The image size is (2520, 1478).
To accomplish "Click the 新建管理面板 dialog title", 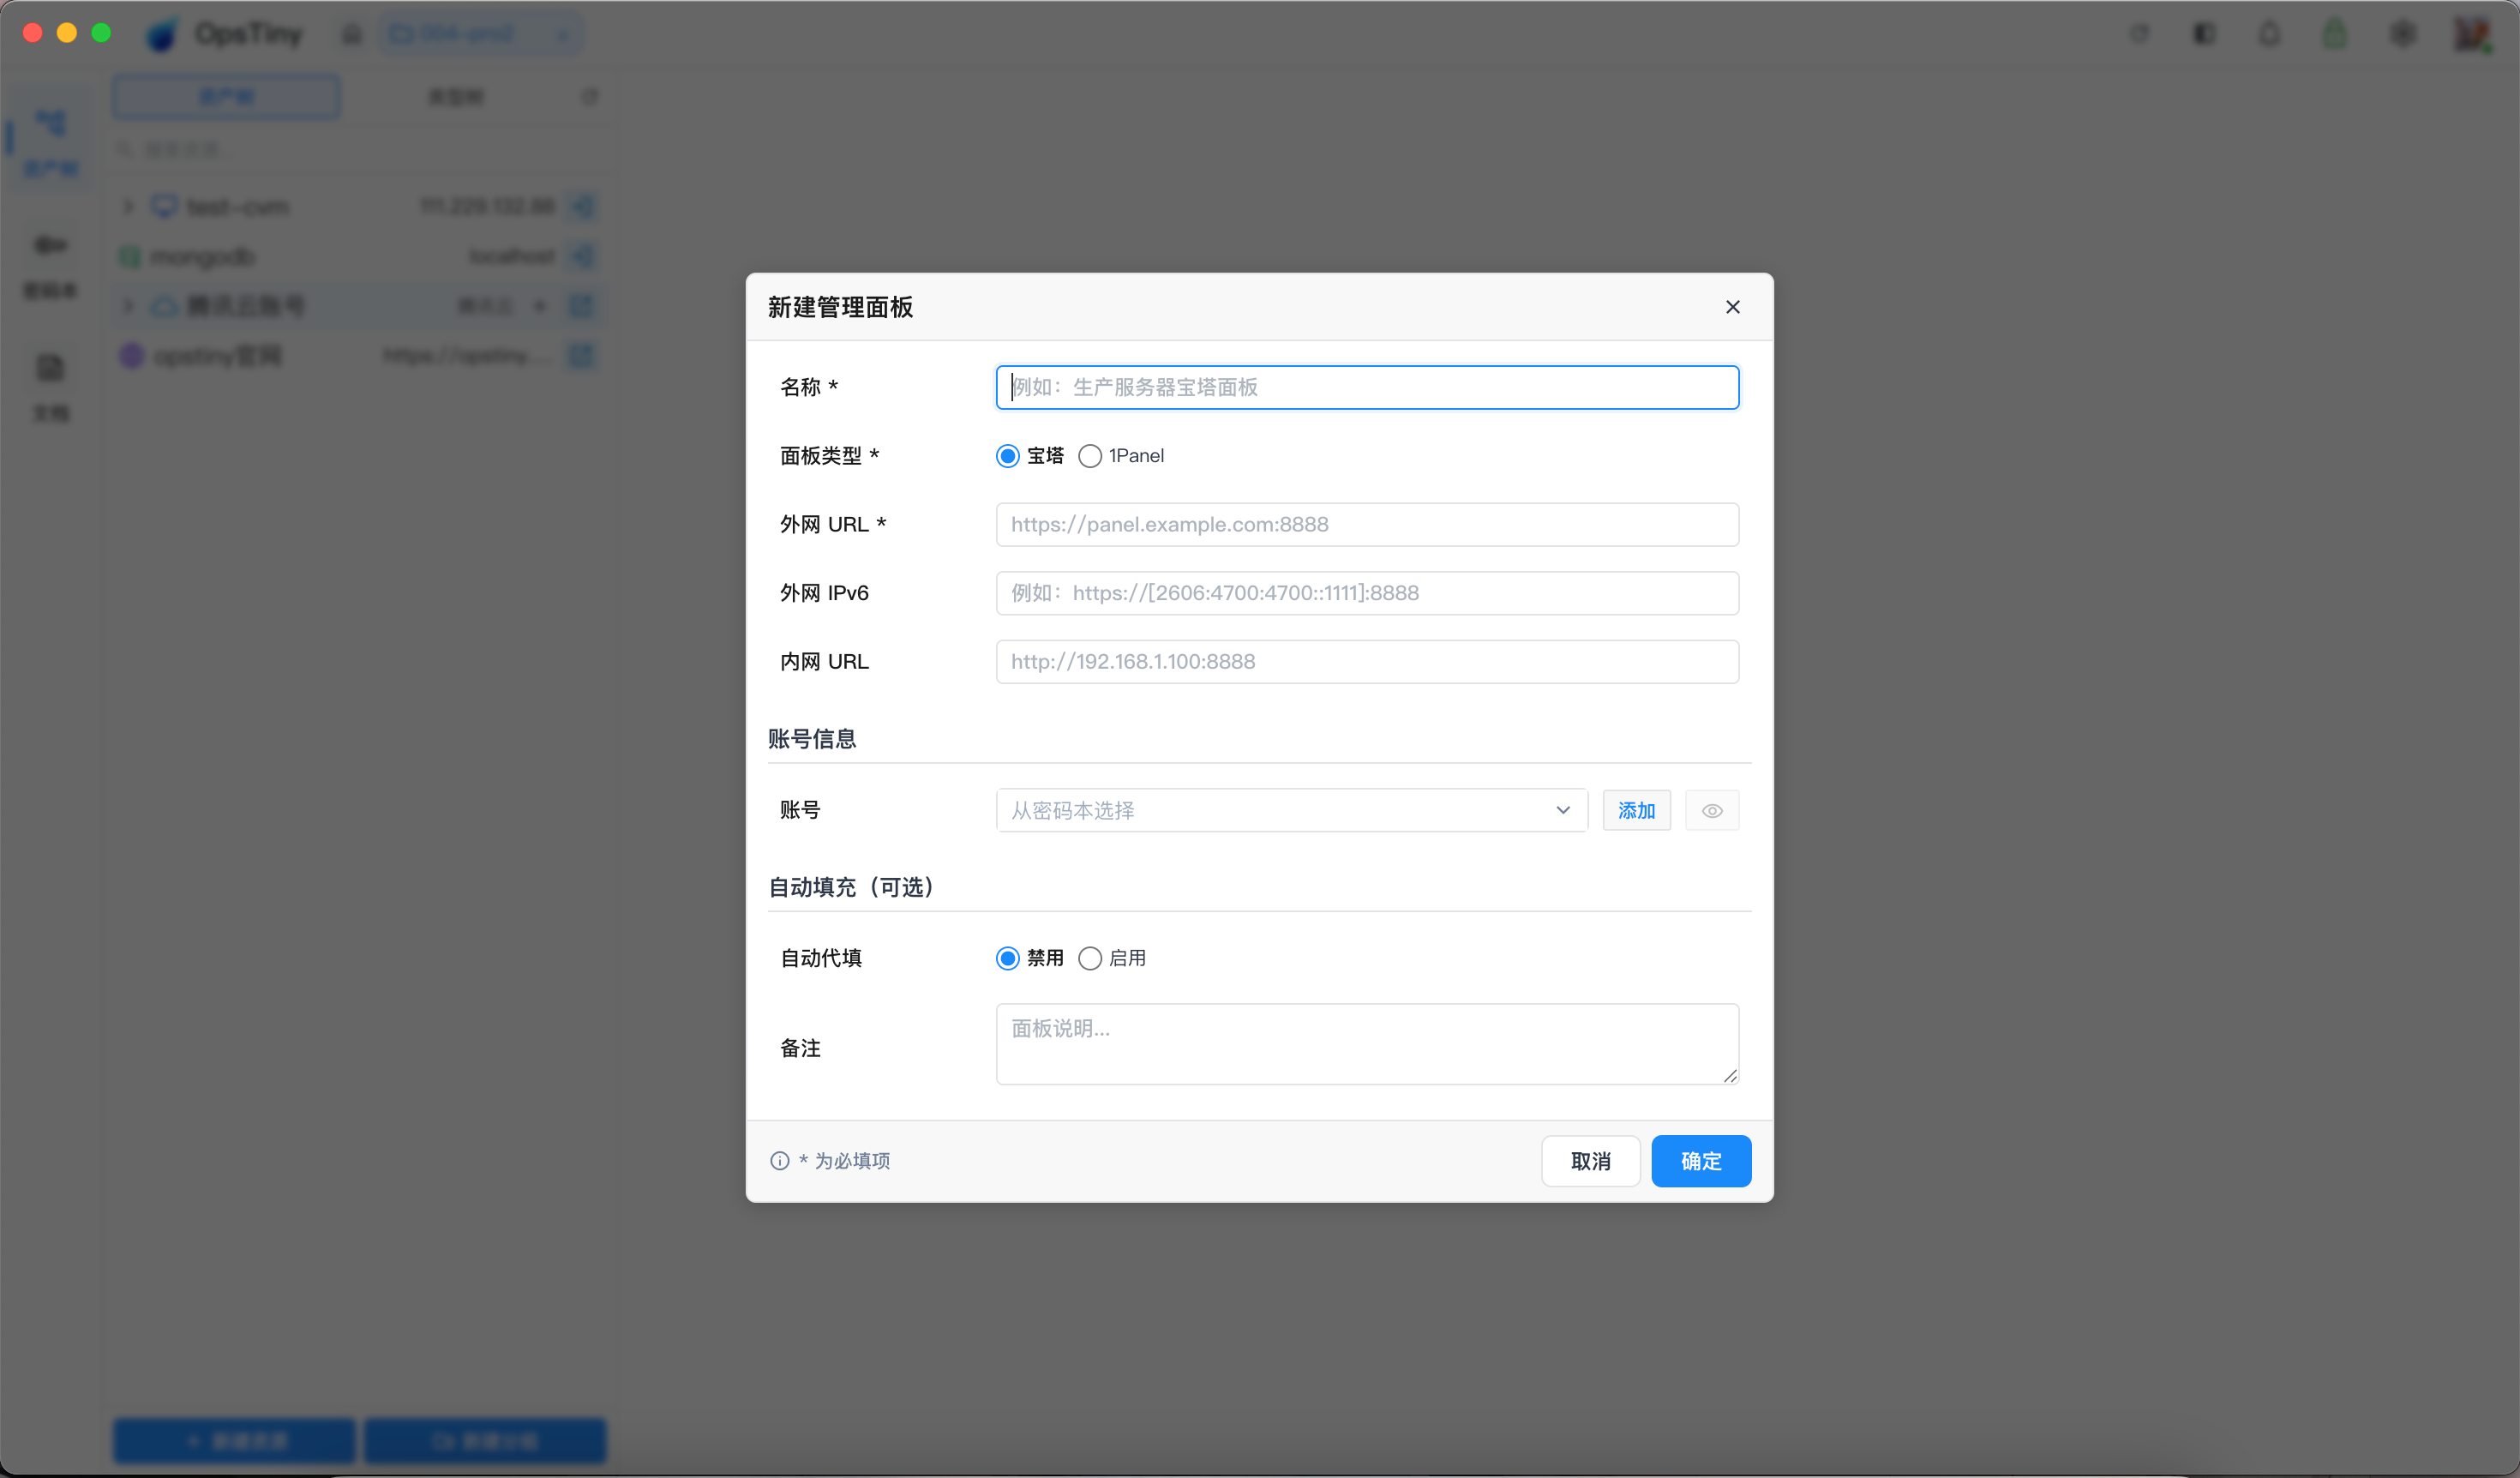I will pos(840,307).
